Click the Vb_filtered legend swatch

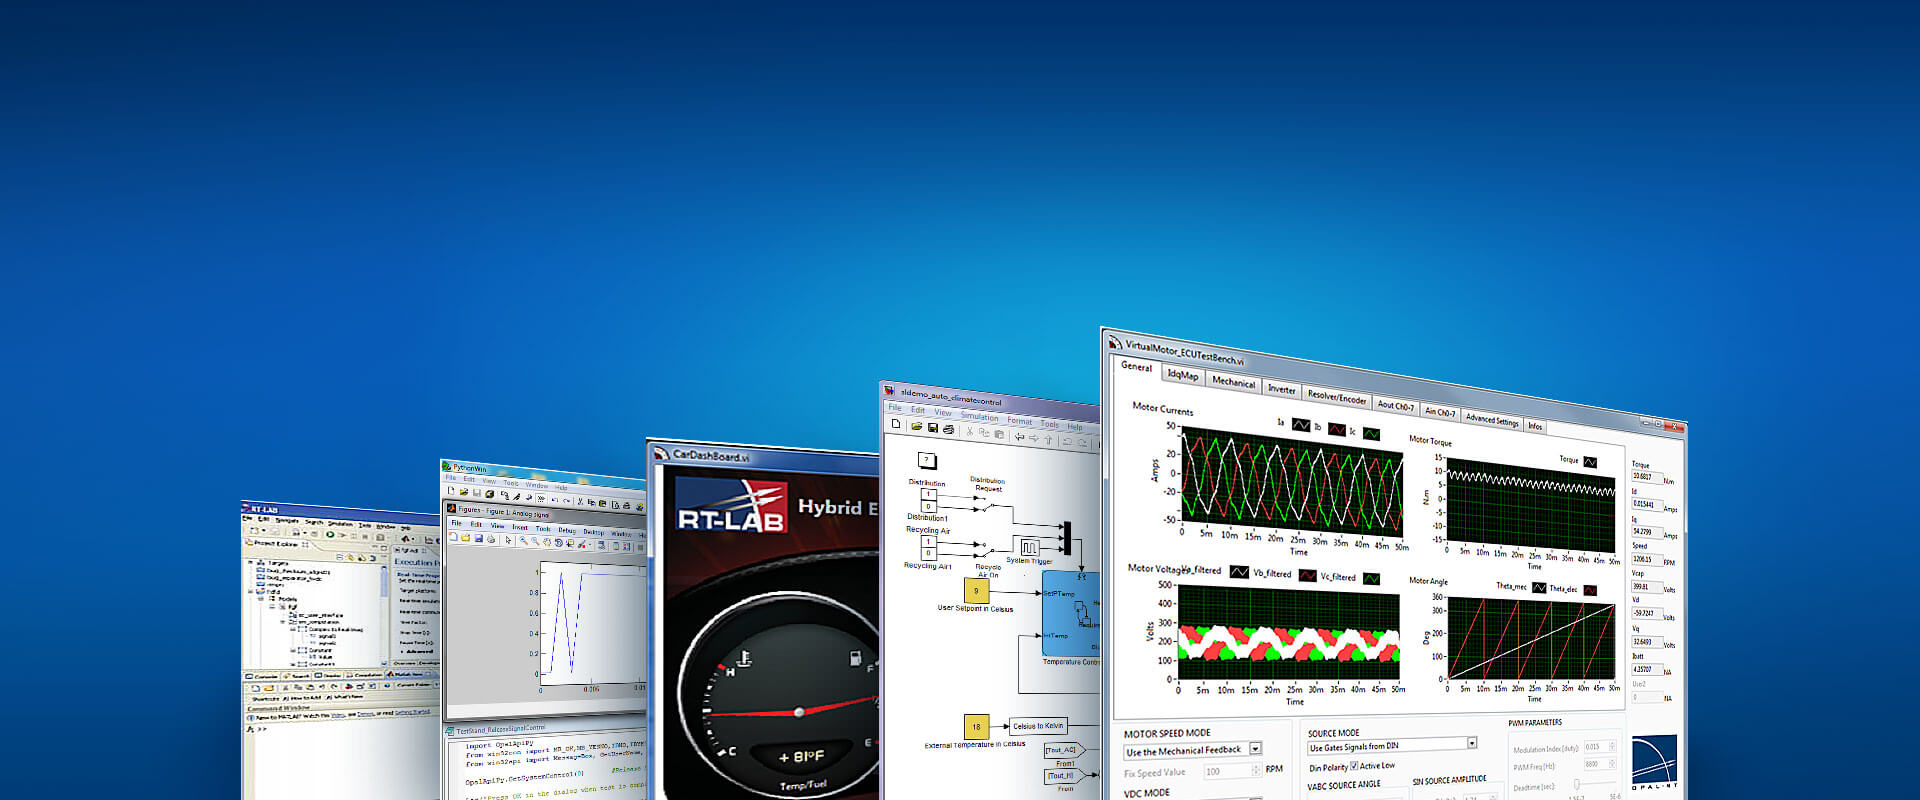pos(1307,576)
